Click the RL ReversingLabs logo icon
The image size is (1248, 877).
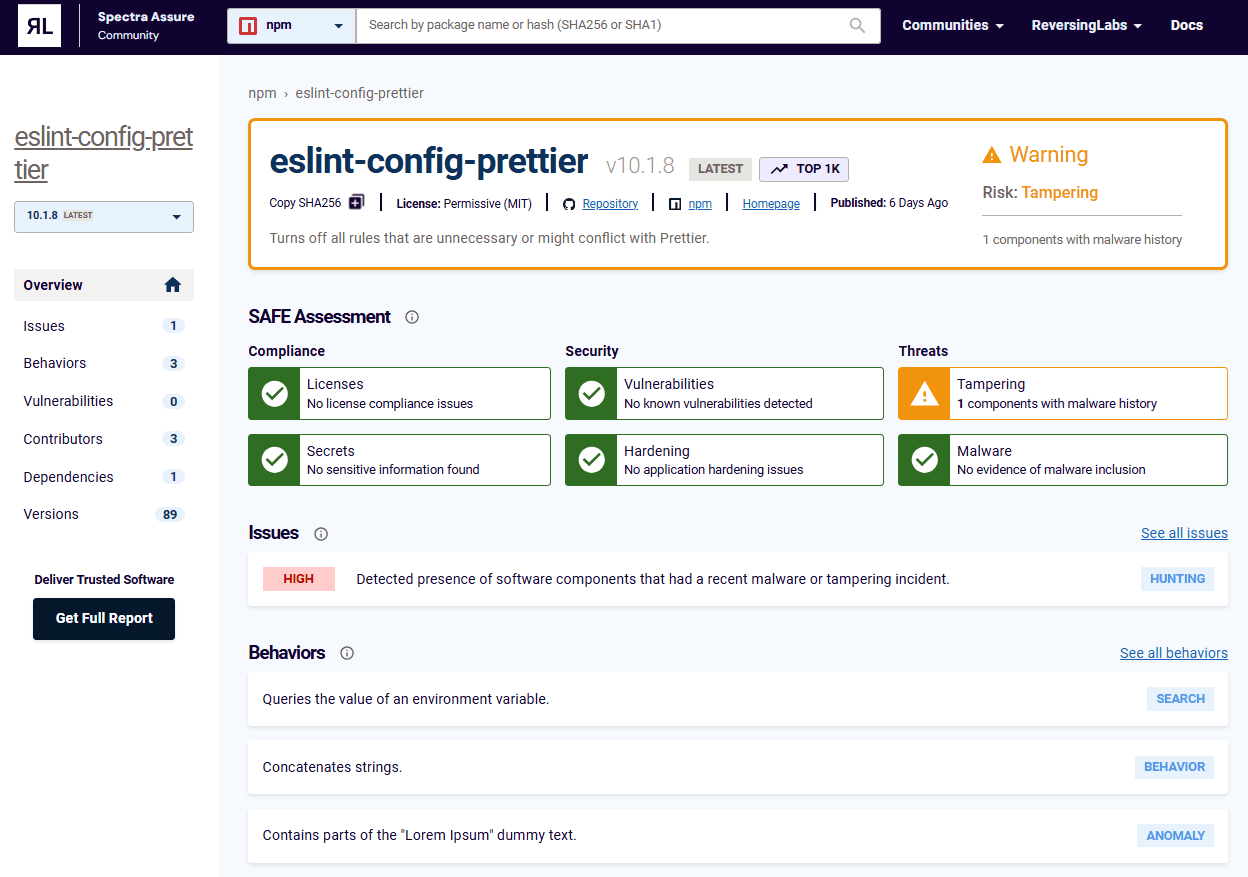coord(39,25)
